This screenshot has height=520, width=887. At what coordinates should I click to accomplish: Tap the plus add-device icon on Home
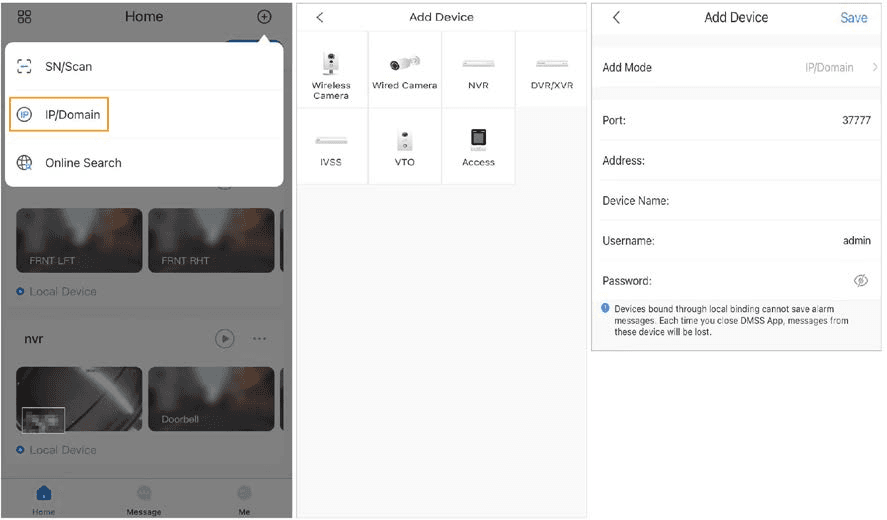(x=264, y=17)
